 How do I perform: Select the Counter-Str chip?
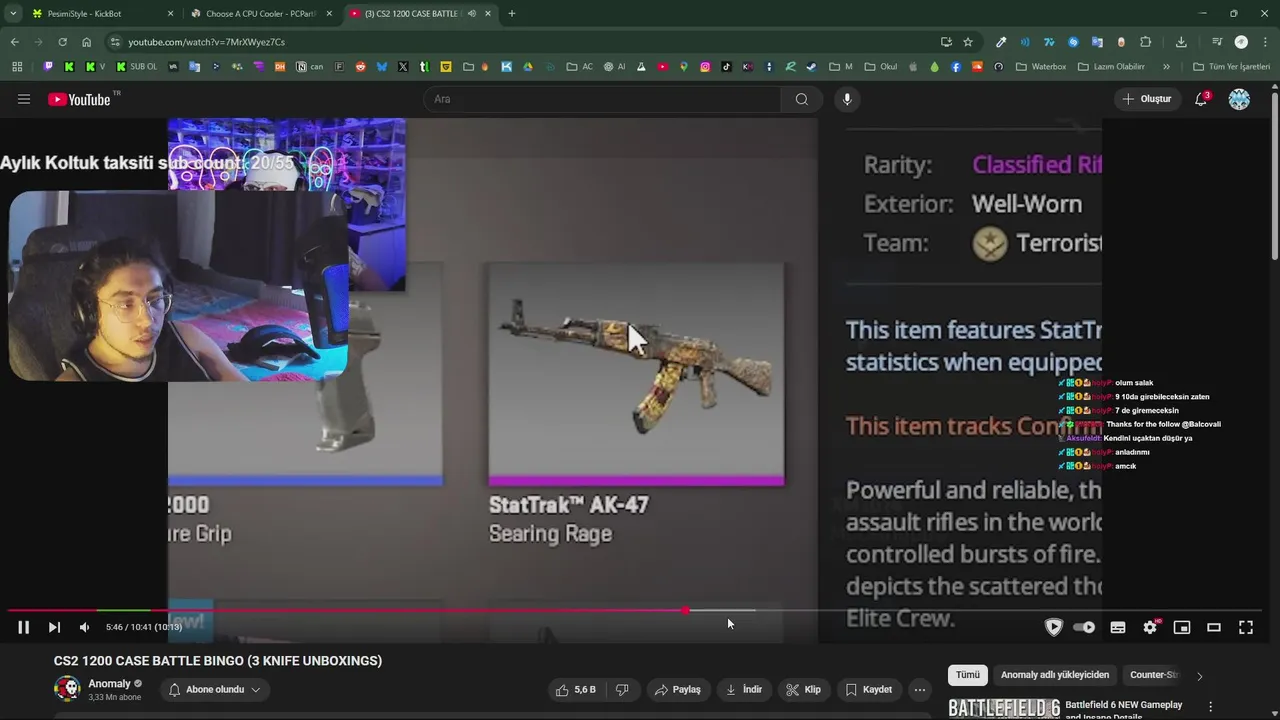point(1154,675)
